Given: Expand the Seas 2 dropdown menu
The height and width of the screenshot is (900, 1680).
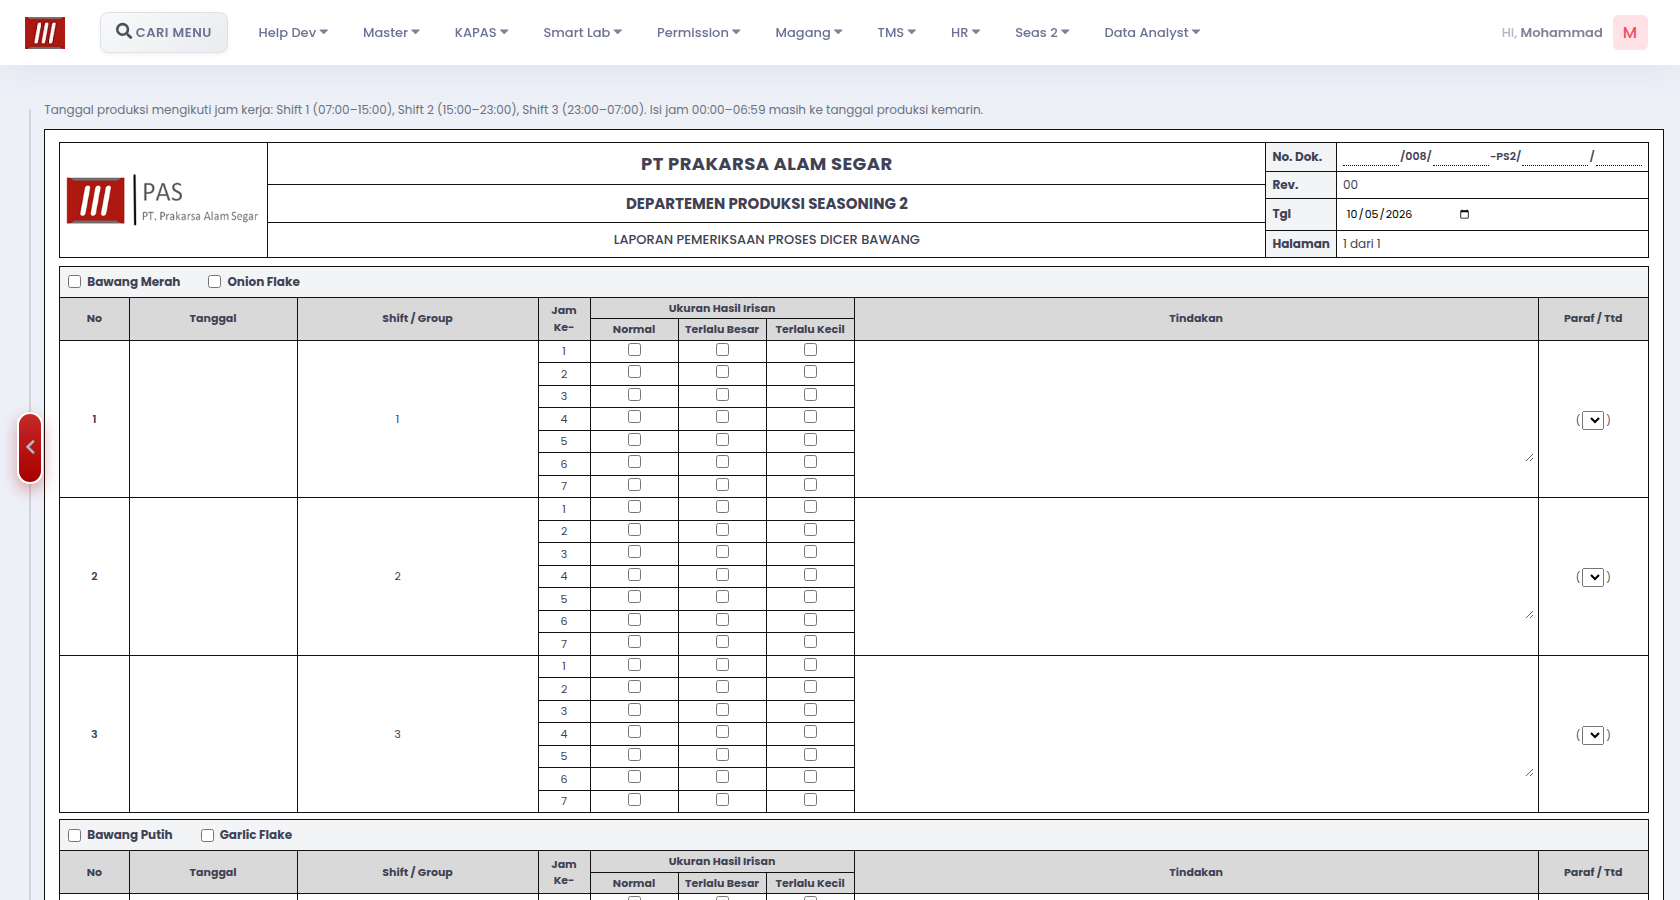Looking at the screenshot, I should coord(1042,33).
